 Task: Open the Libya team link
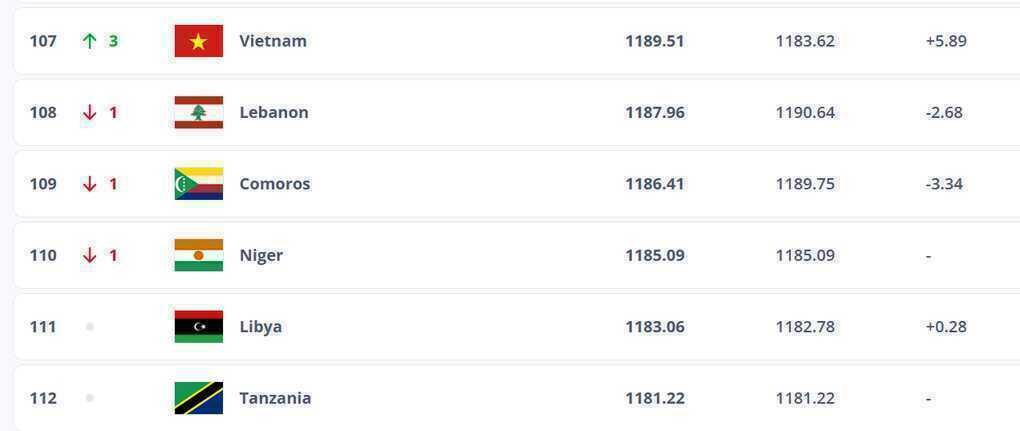click(260, 327)
